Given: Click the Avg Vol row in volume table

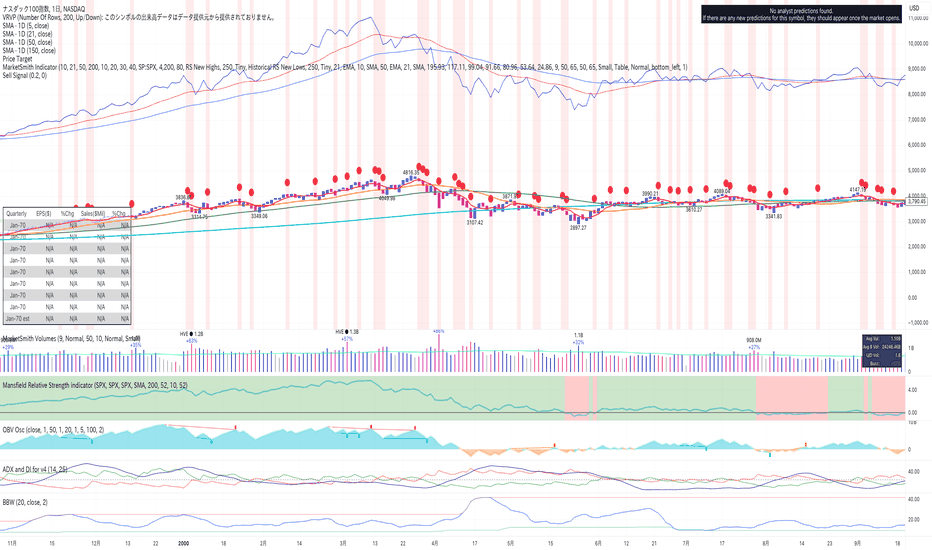Looking at the screenshot, I should (x=882, y=339).
